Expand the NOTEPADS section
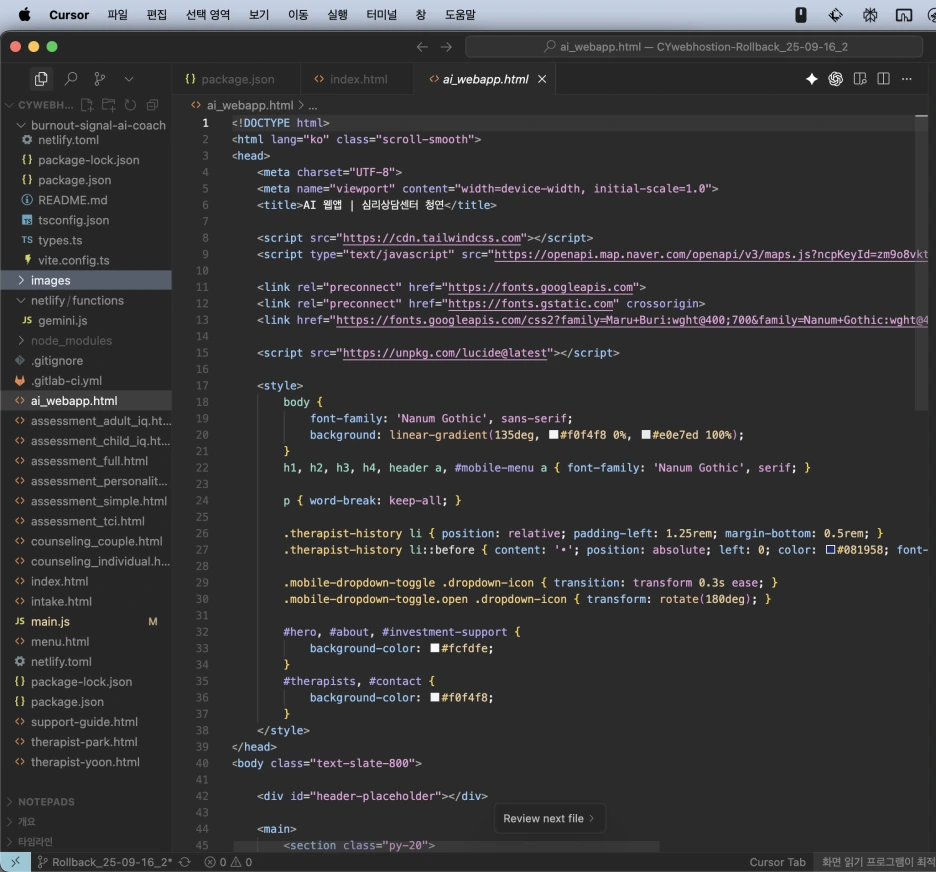The height and width of the screenshot is (872, 936). [x=46, y=801]
